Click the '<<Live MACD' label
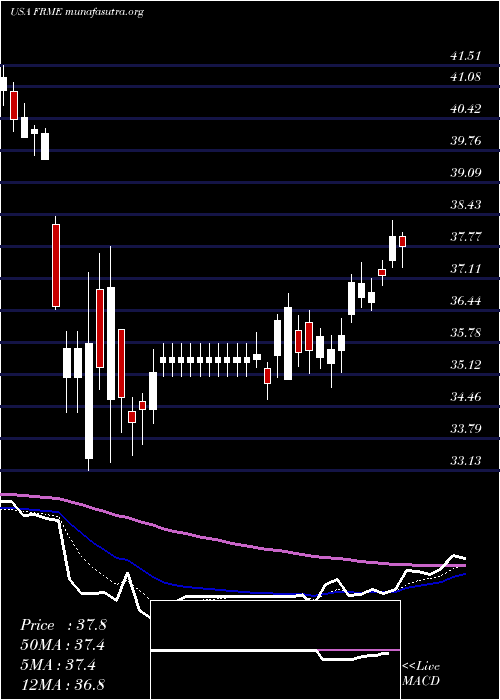The width and height of the screenshot is (500, 700). 421,674
